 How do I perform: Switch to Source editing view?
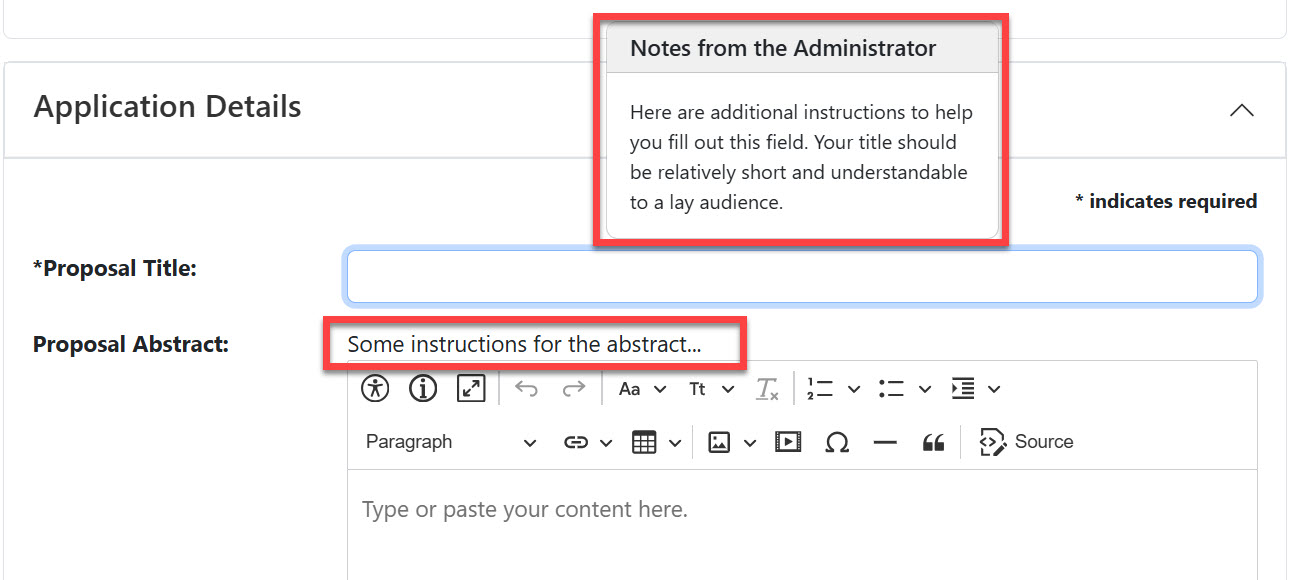tap(1026, 442)
